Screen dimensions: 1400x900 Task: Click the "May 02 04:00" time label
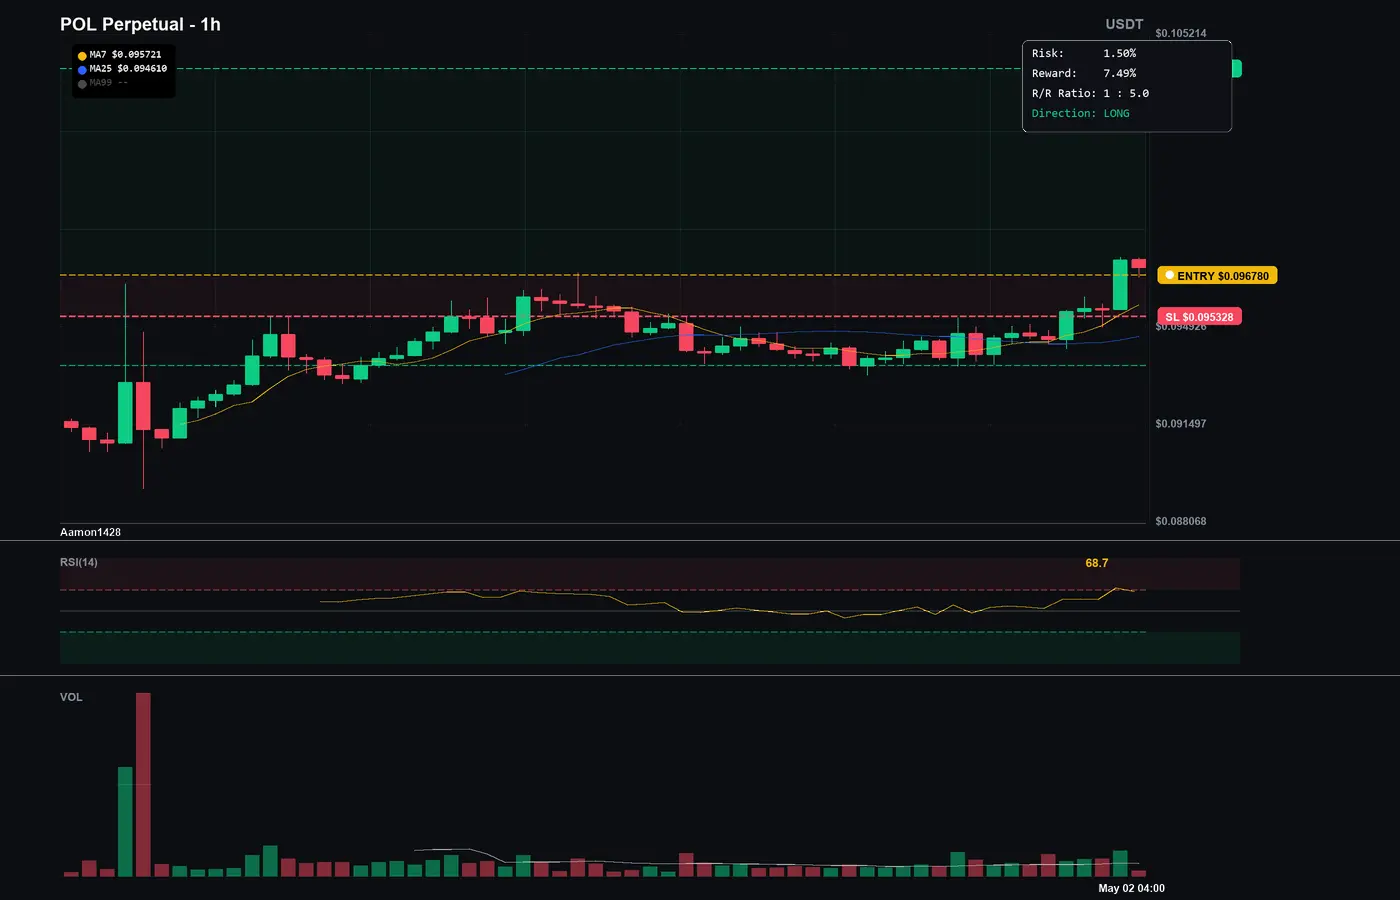pyautogui.click(x=1131, y=888)
